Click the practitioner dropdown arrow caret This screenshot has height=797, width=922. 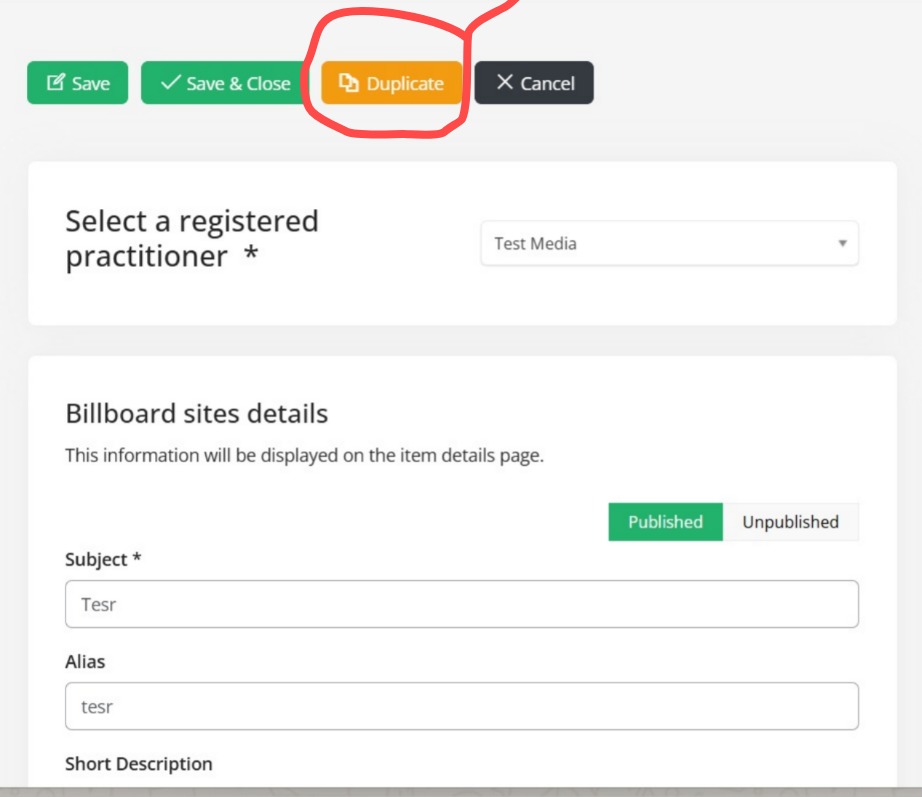tap(842, 243)
